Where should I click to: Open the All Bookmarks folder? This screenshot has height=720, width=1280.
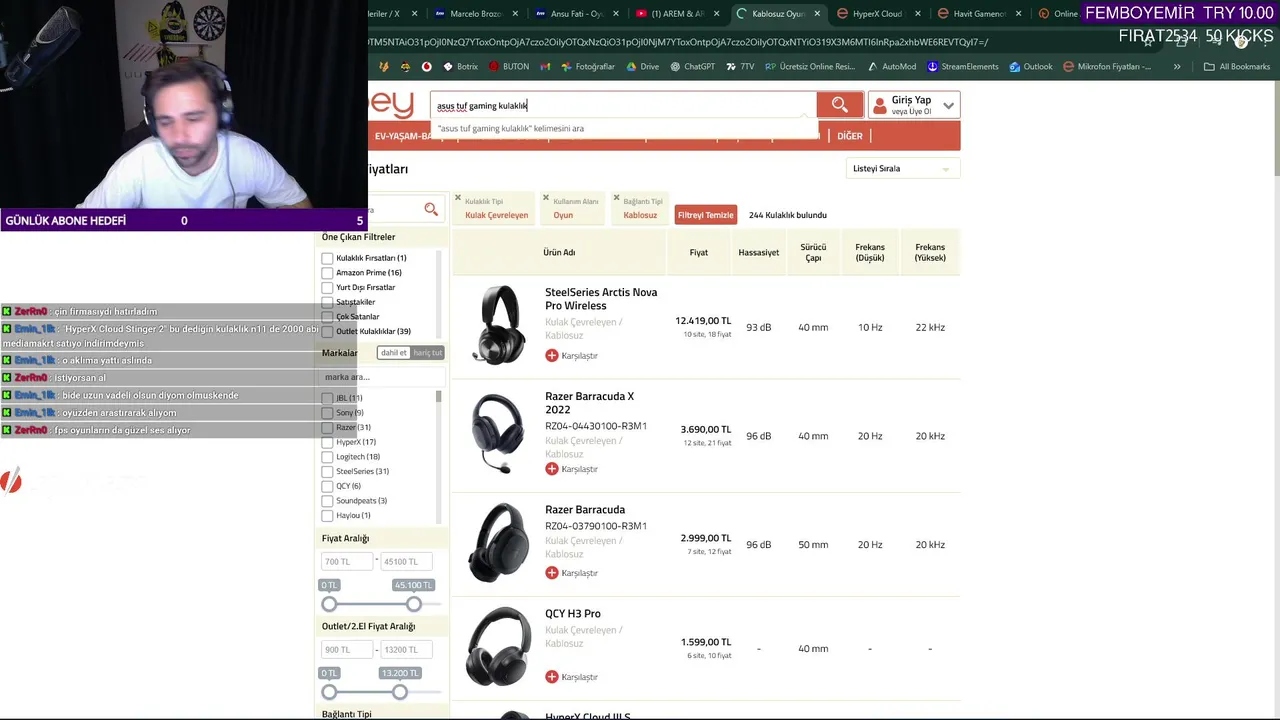pyautogui.click(x=1237, y=67)
